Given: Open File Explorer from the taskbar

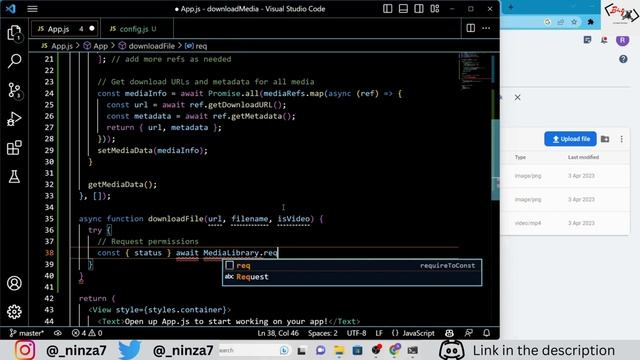Looking at the screenshot, I should pos(339,350).
